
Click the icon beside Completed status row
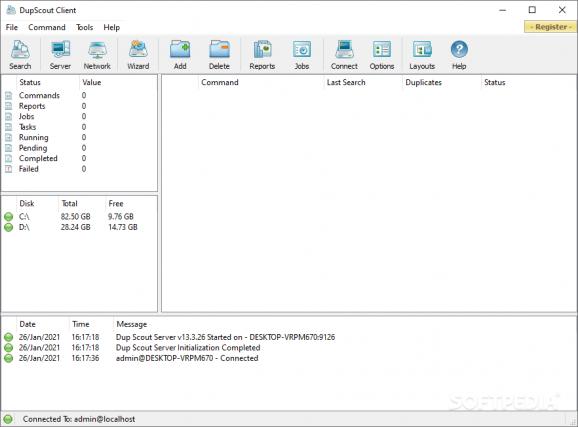pos(8,159)
